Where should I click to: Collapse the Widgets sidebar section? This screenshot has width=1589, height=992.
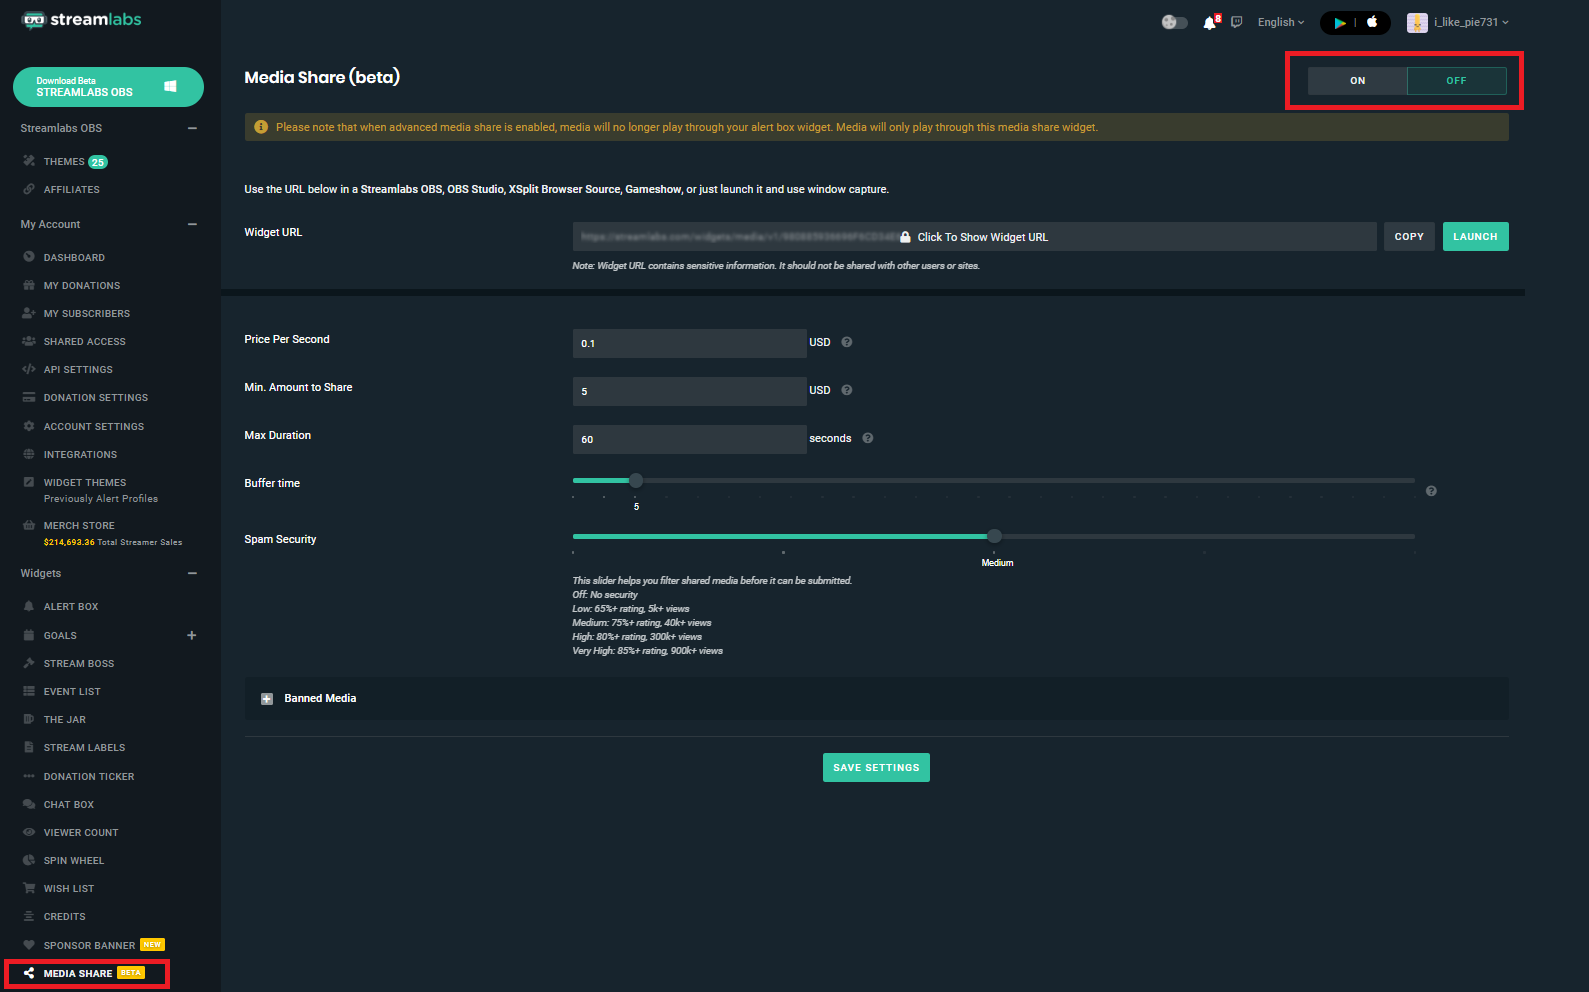coord(192,573)
